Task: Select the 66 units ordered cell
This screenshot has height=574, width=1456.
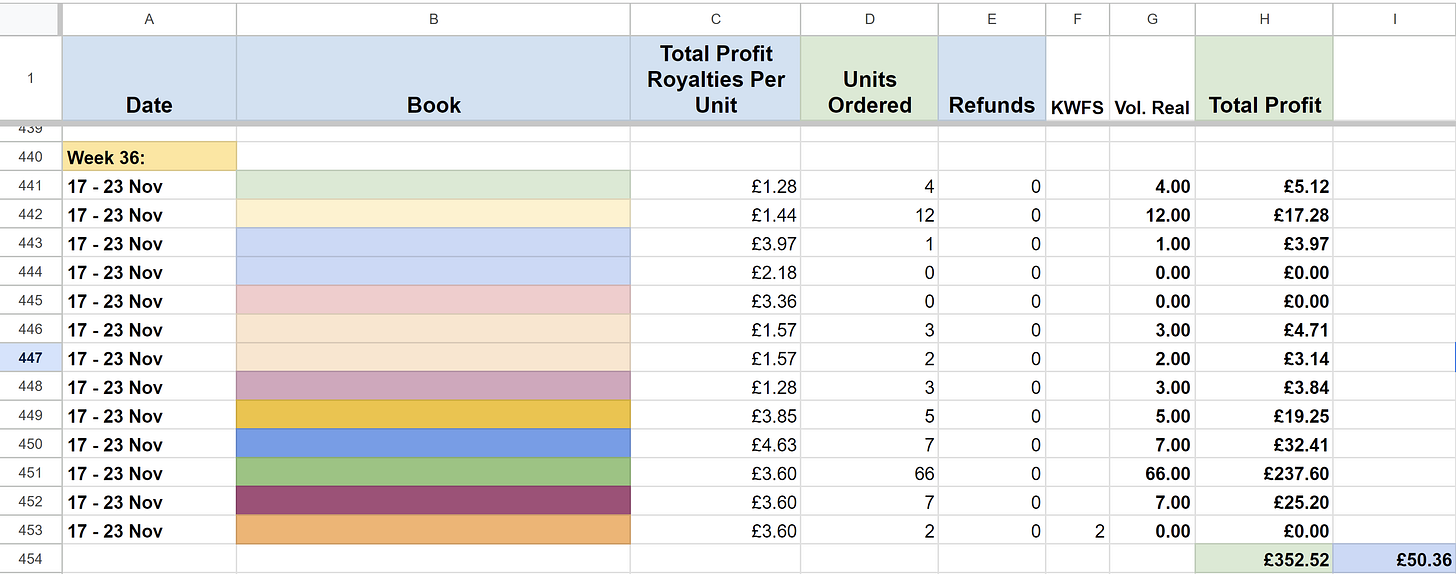Action: (869, 473)
